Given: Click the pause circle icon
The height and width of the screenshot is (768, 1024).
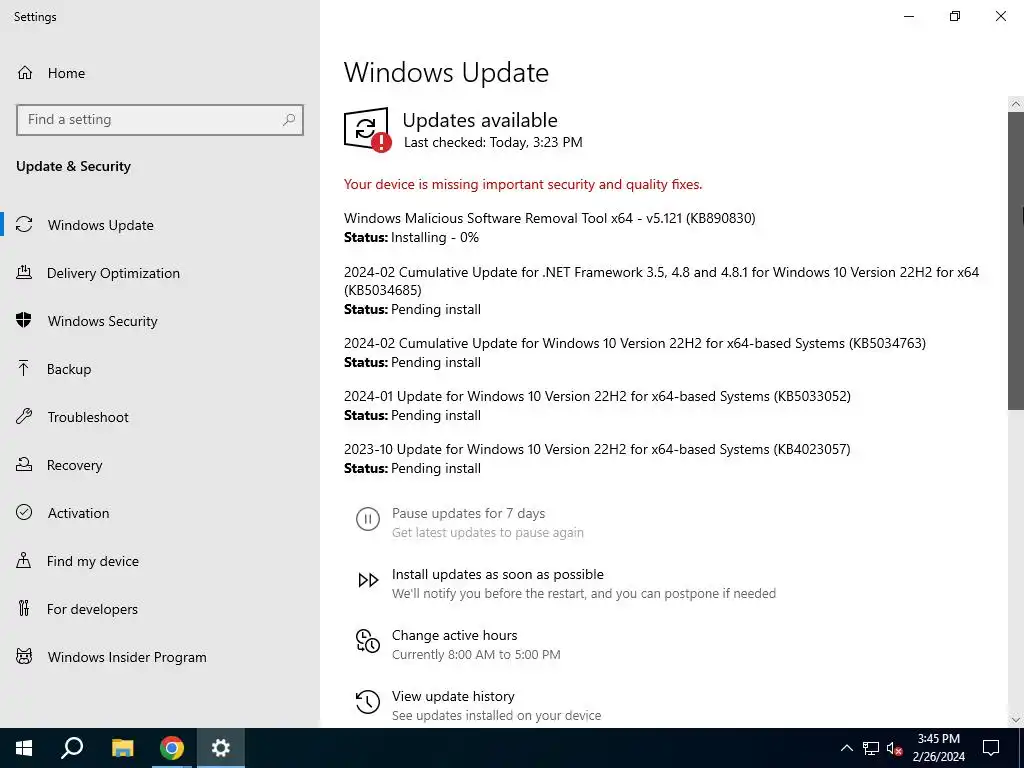Looking at the screenshot, I should (368, 519).
